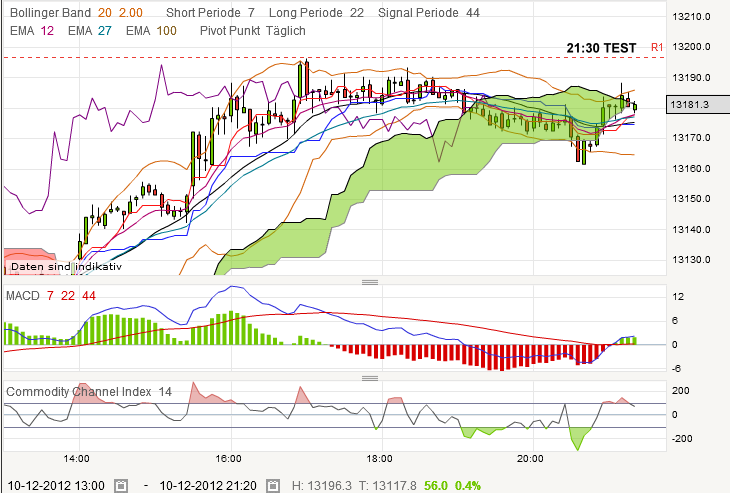The width and height of the screenshot is (730, 493).
Task: Click the 14:00 time axis label
Action: point(76,459)
